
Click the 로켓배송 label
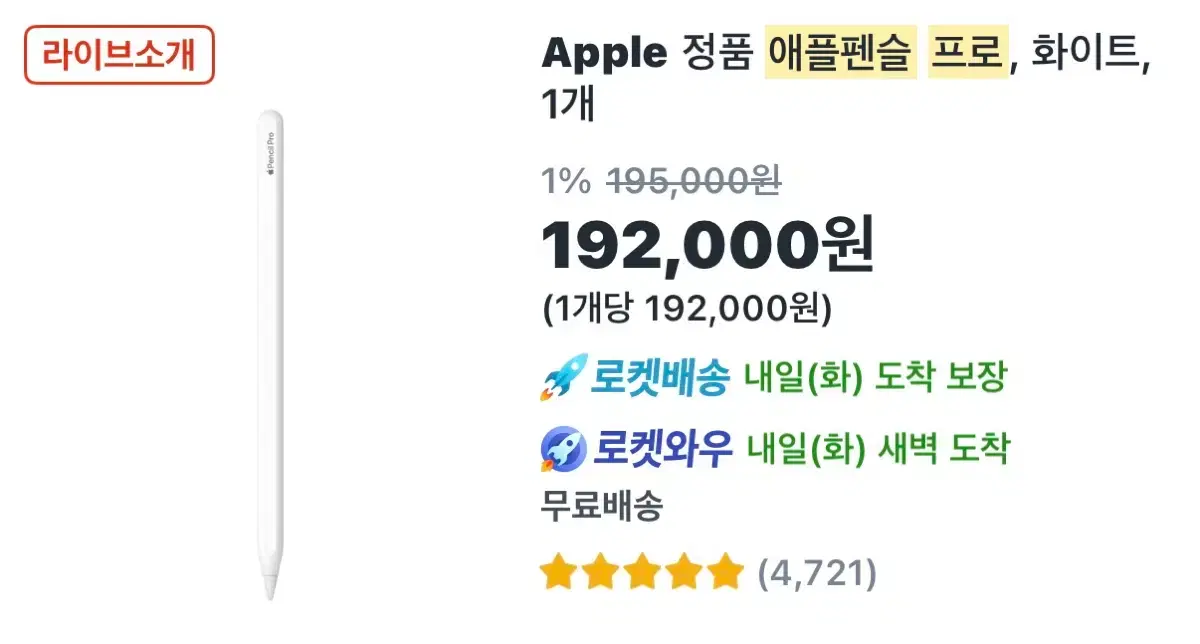click(661, 378)
